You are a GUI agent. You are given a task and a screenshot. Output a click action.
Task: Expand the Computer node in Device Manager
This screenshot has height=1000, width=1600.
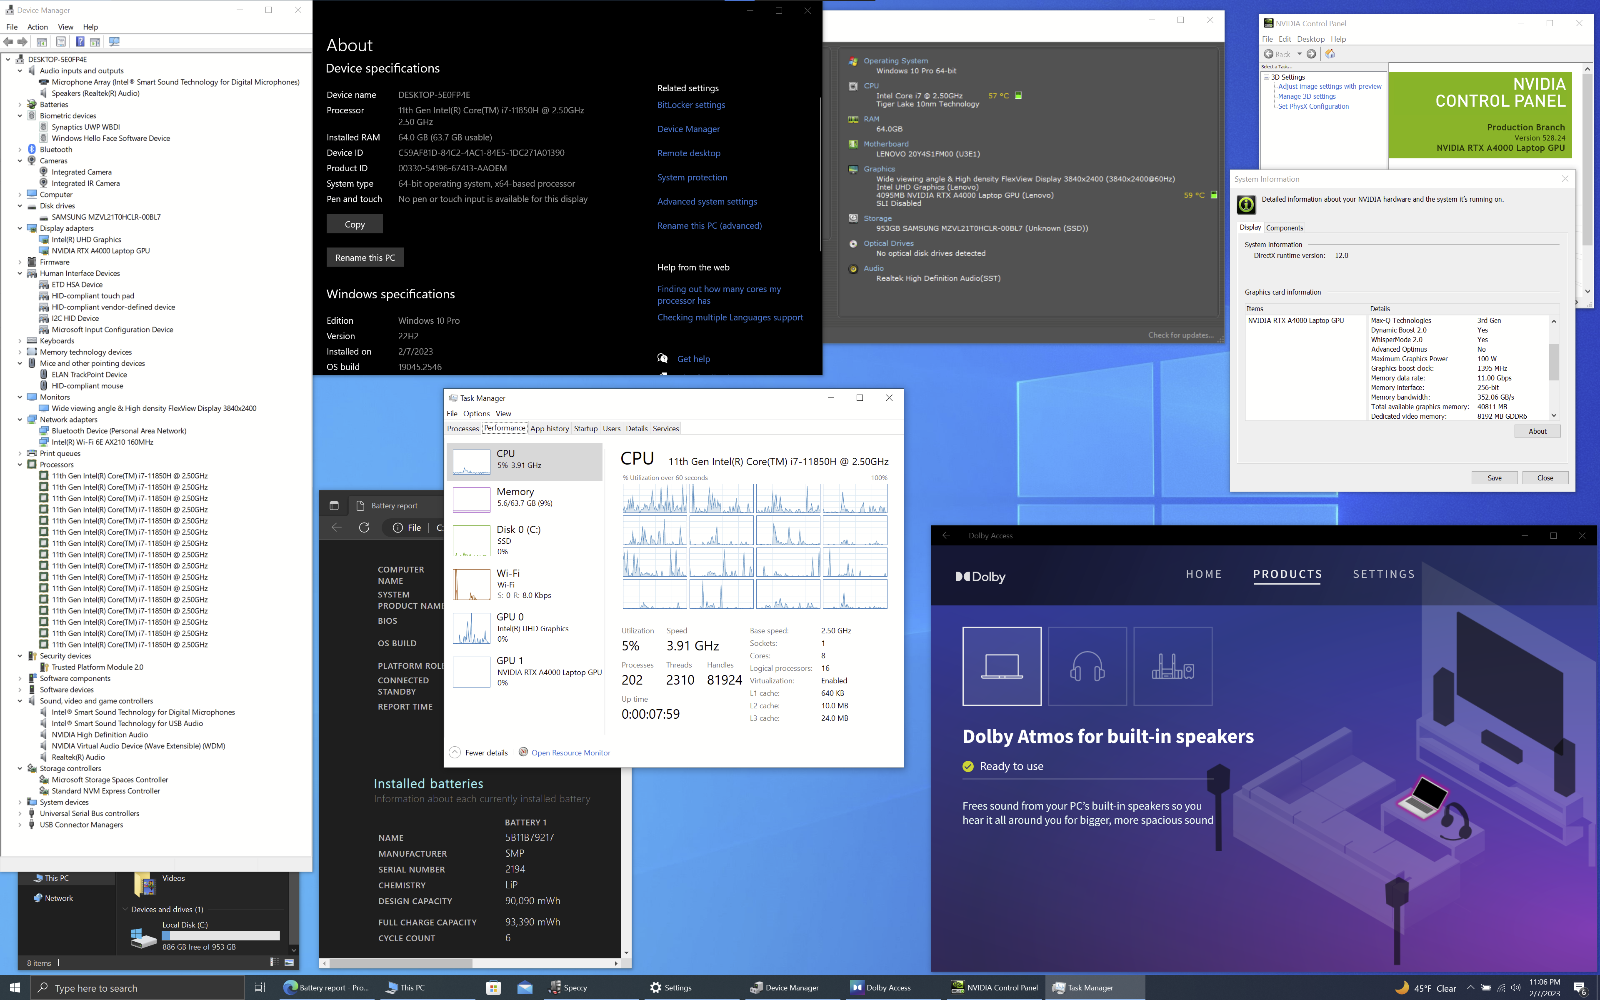coord(19,194)
